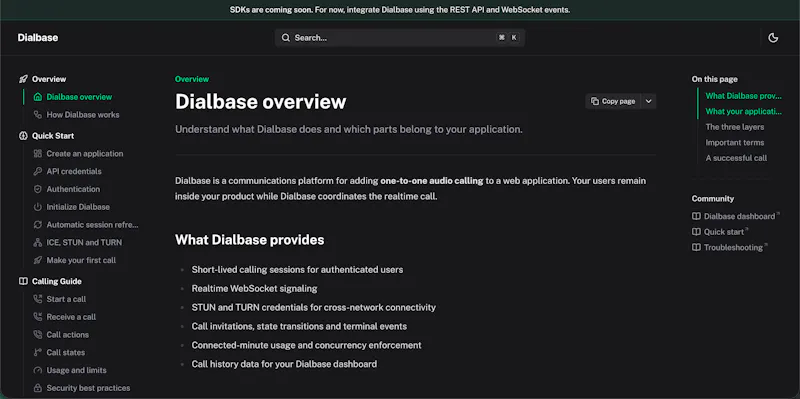Open the Search field
Image resolution: width=800 pixels, height=399 pixels.
pos(399,38)
